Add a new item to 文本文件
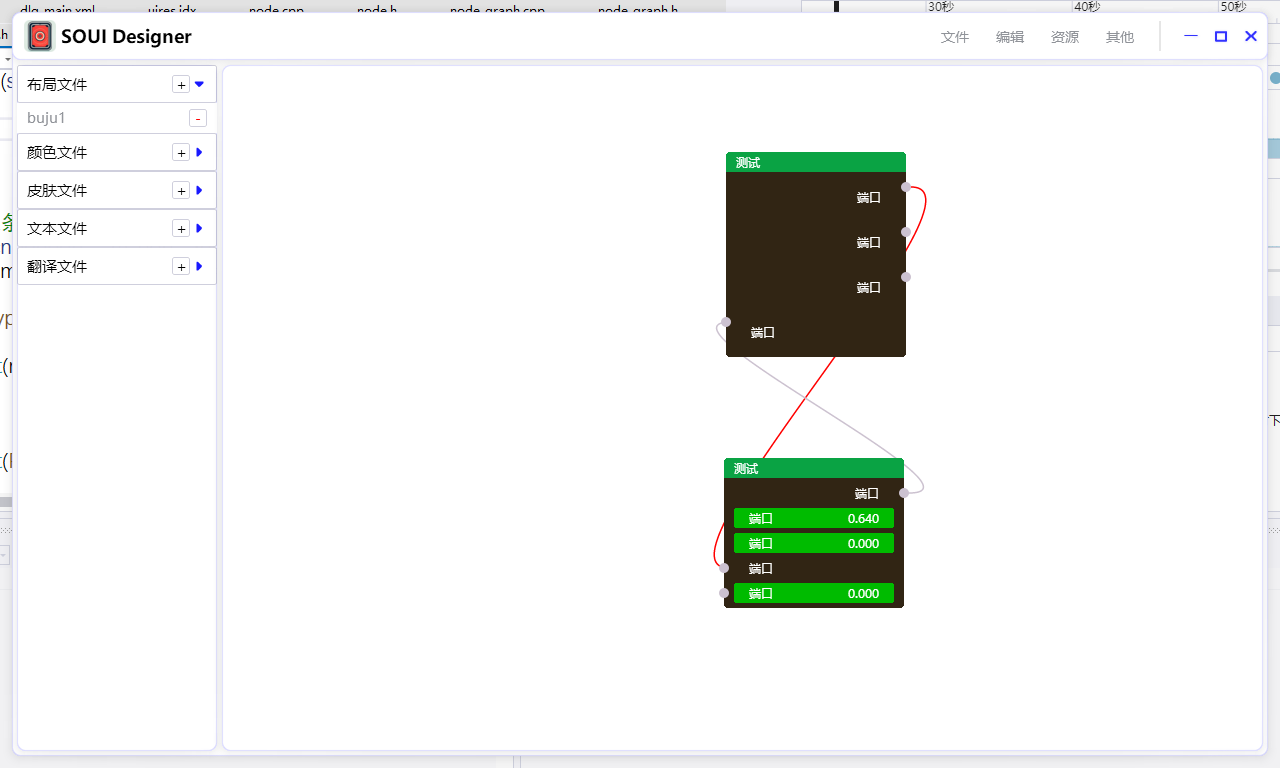The width and height of the screenshot is (1280, 768). [x=181, y=229]
